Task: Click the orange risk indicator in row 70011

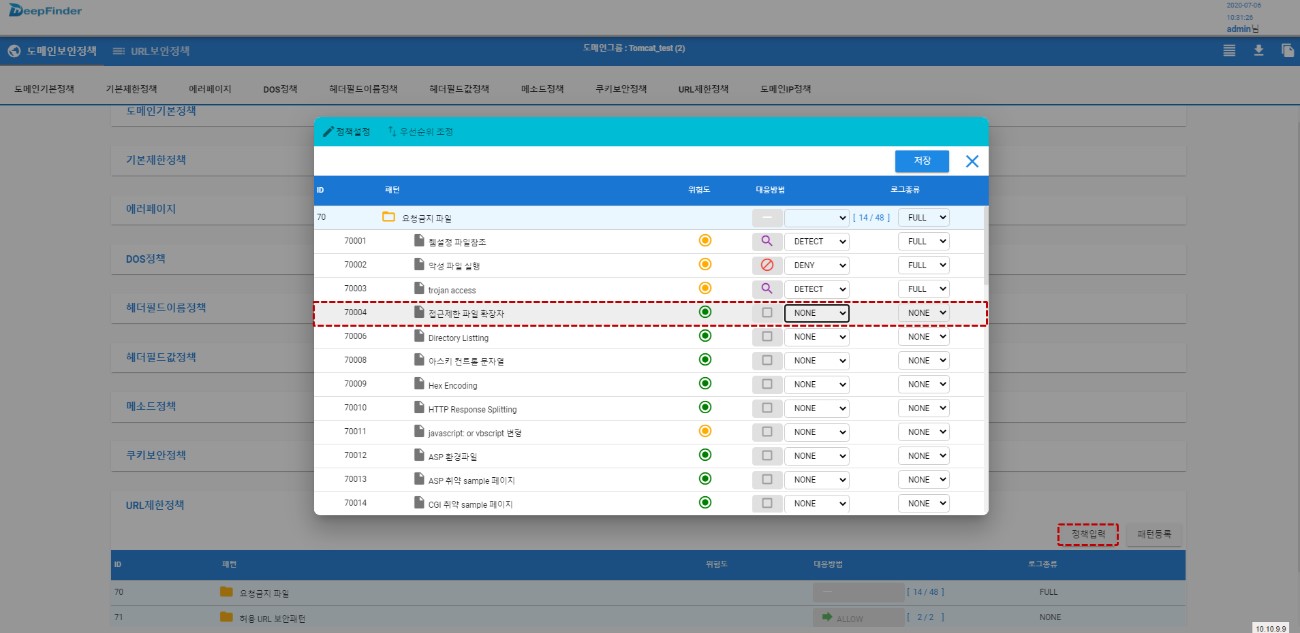Action: tap(704, 431)
